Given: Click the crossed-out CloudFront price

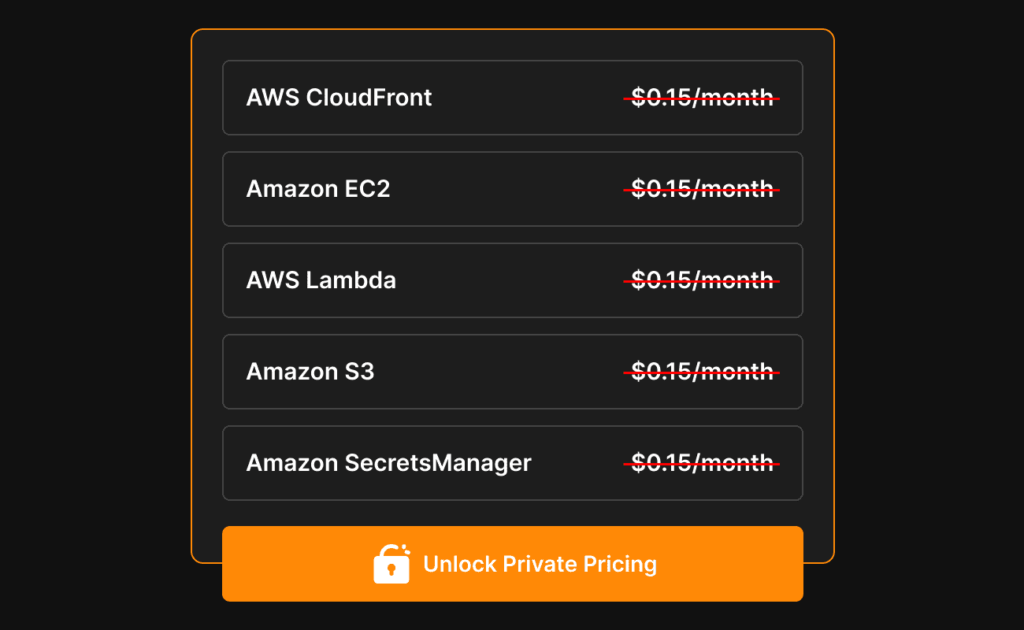Looking at the screenshot, I should click(x=701, y=97).
